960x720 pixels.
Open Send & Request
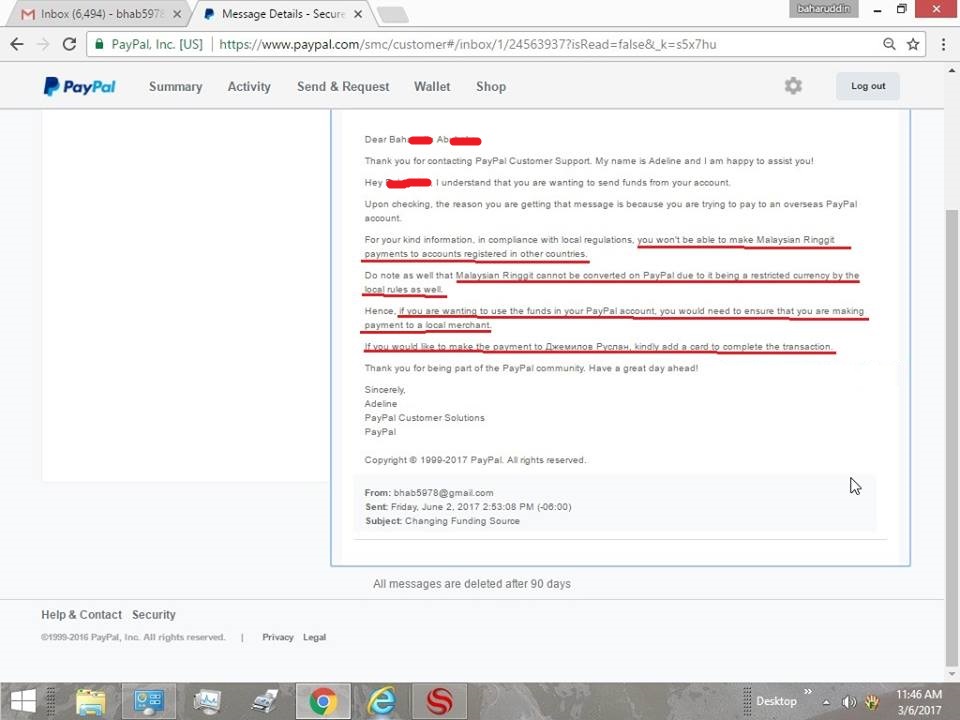[343, 86]
